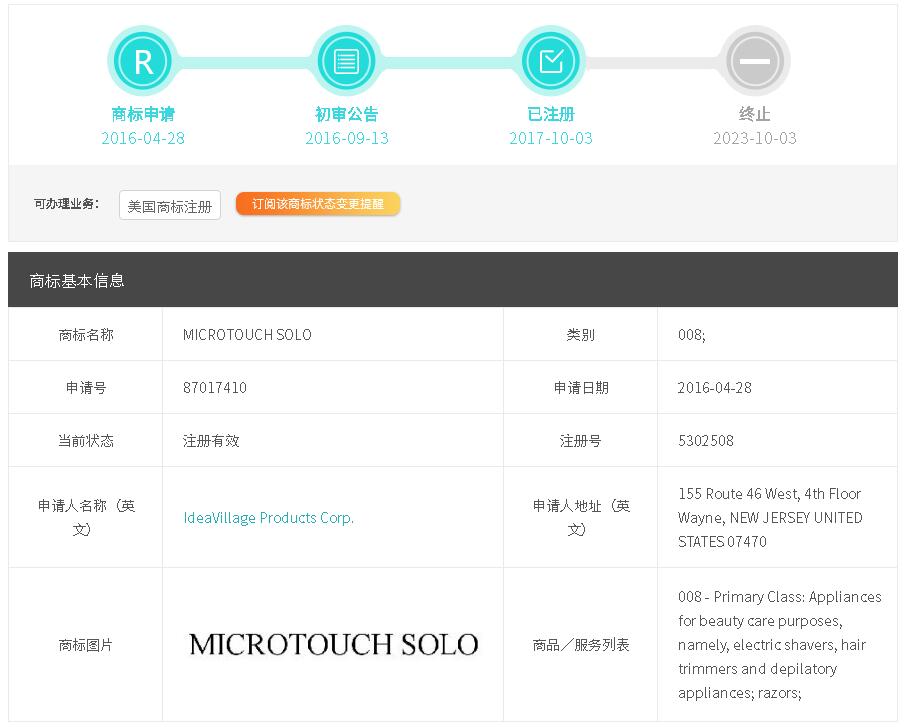The image size is (904, 727).
Task: Click the 终止 stage label
Action: pos(754,114)
